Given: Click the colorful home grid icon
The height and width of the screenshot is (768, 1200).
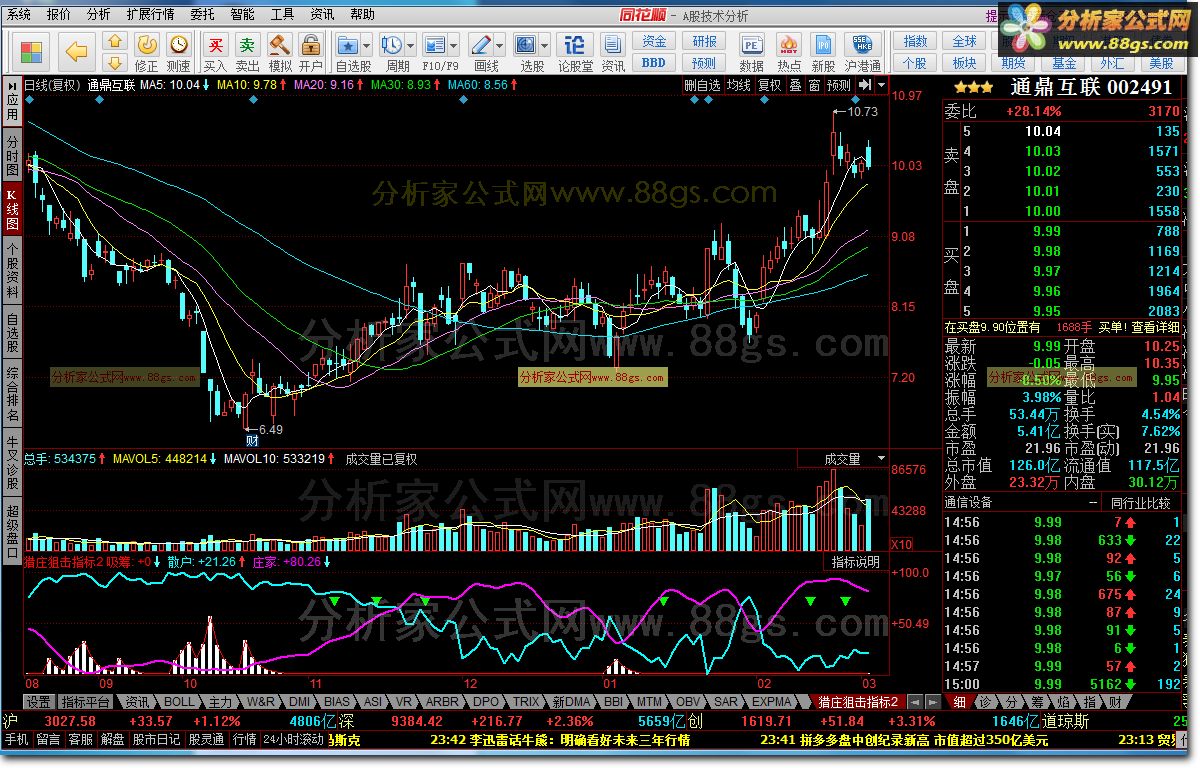Looking at the screenshot, I should tap(32, 50).
